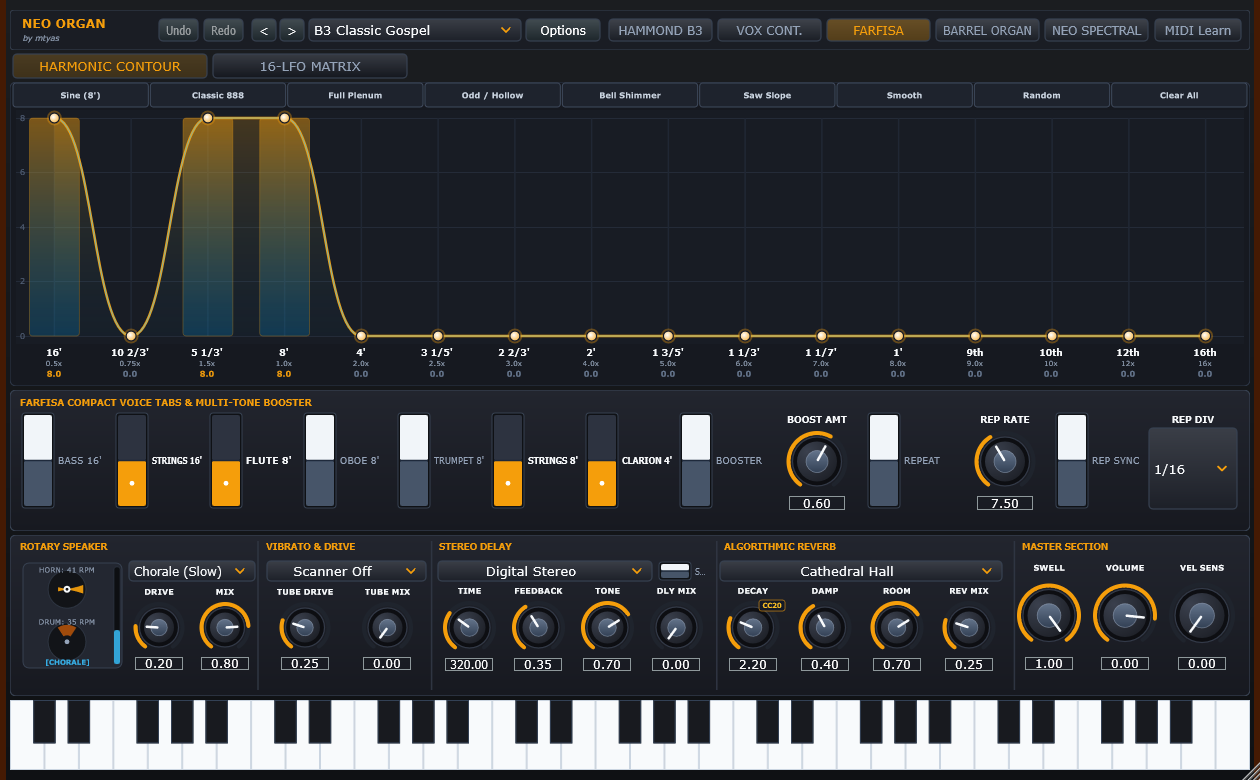The height and width of the screenshot is (780, 1260).
Task: Click the master VOLUME knob
Action: tap(1125, 615)
